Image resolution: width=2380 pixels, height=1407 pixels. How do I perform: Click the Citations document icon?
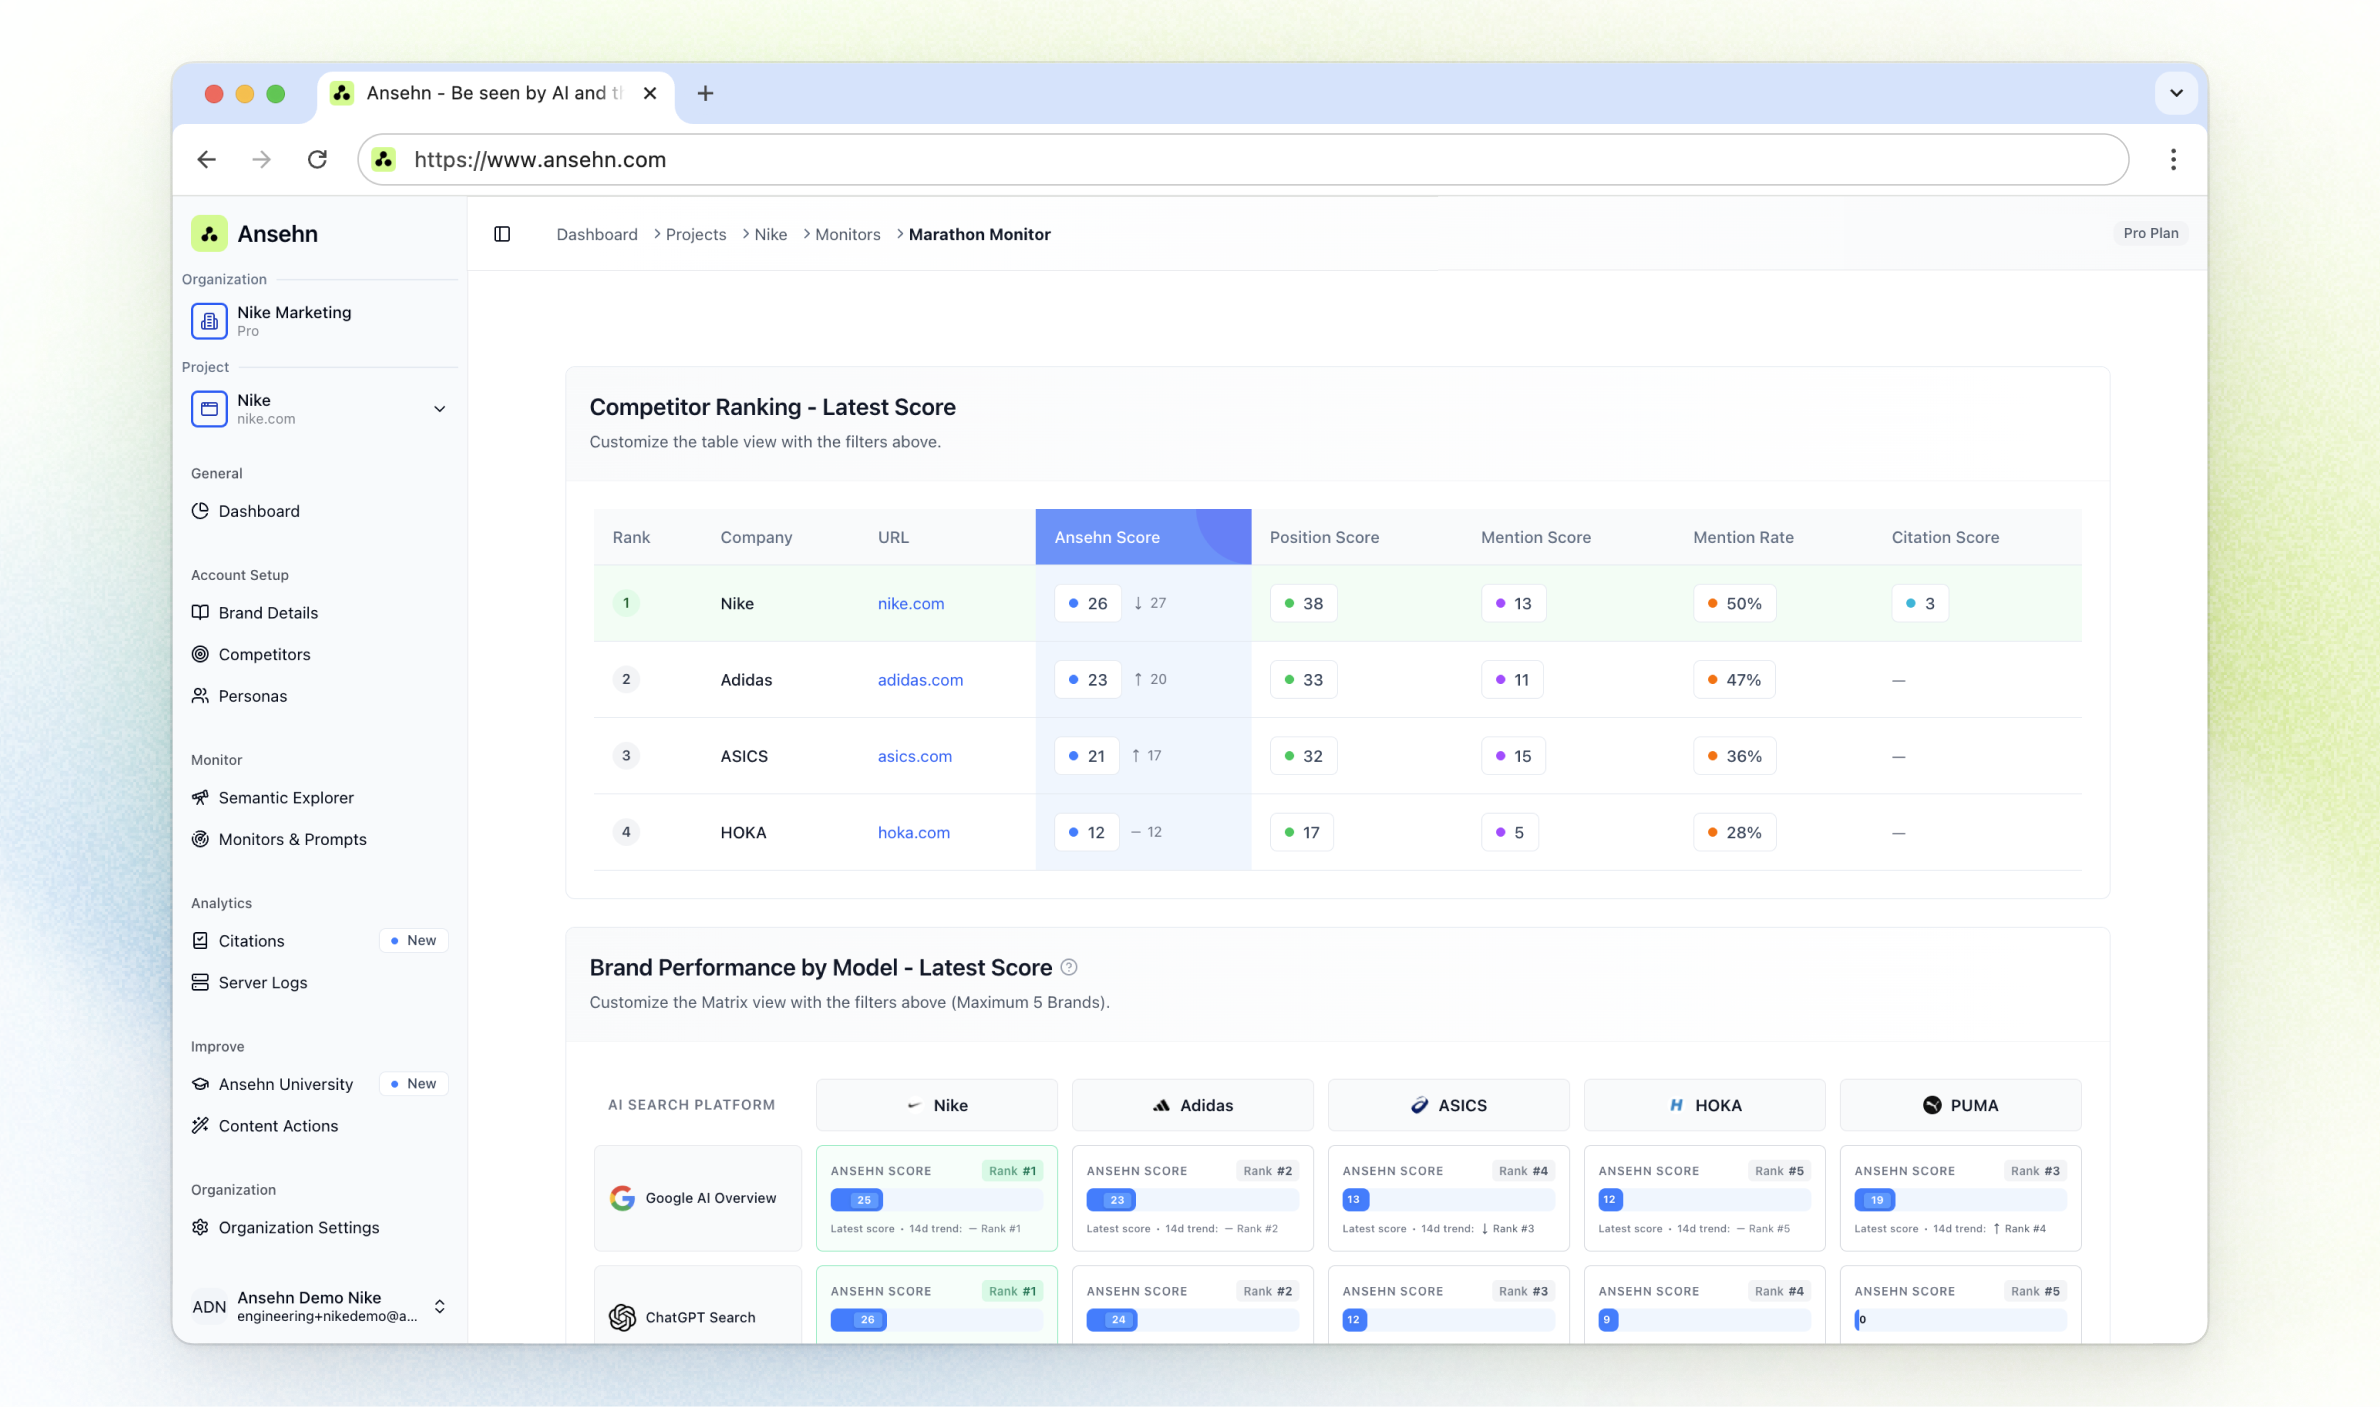(200, 940)
